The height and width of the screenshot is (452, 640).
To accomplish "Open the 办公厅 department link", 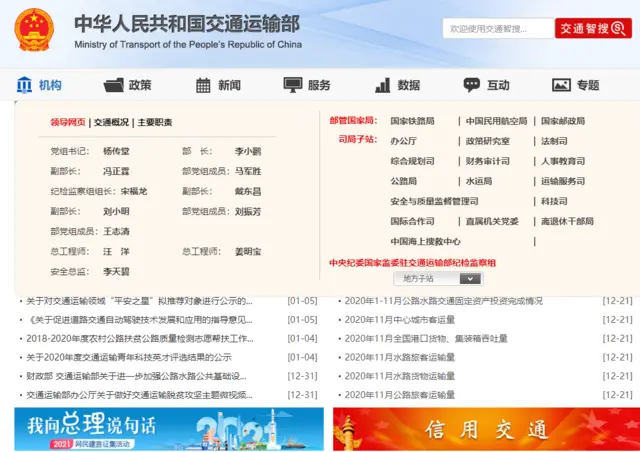I will [x=403, y=141].
